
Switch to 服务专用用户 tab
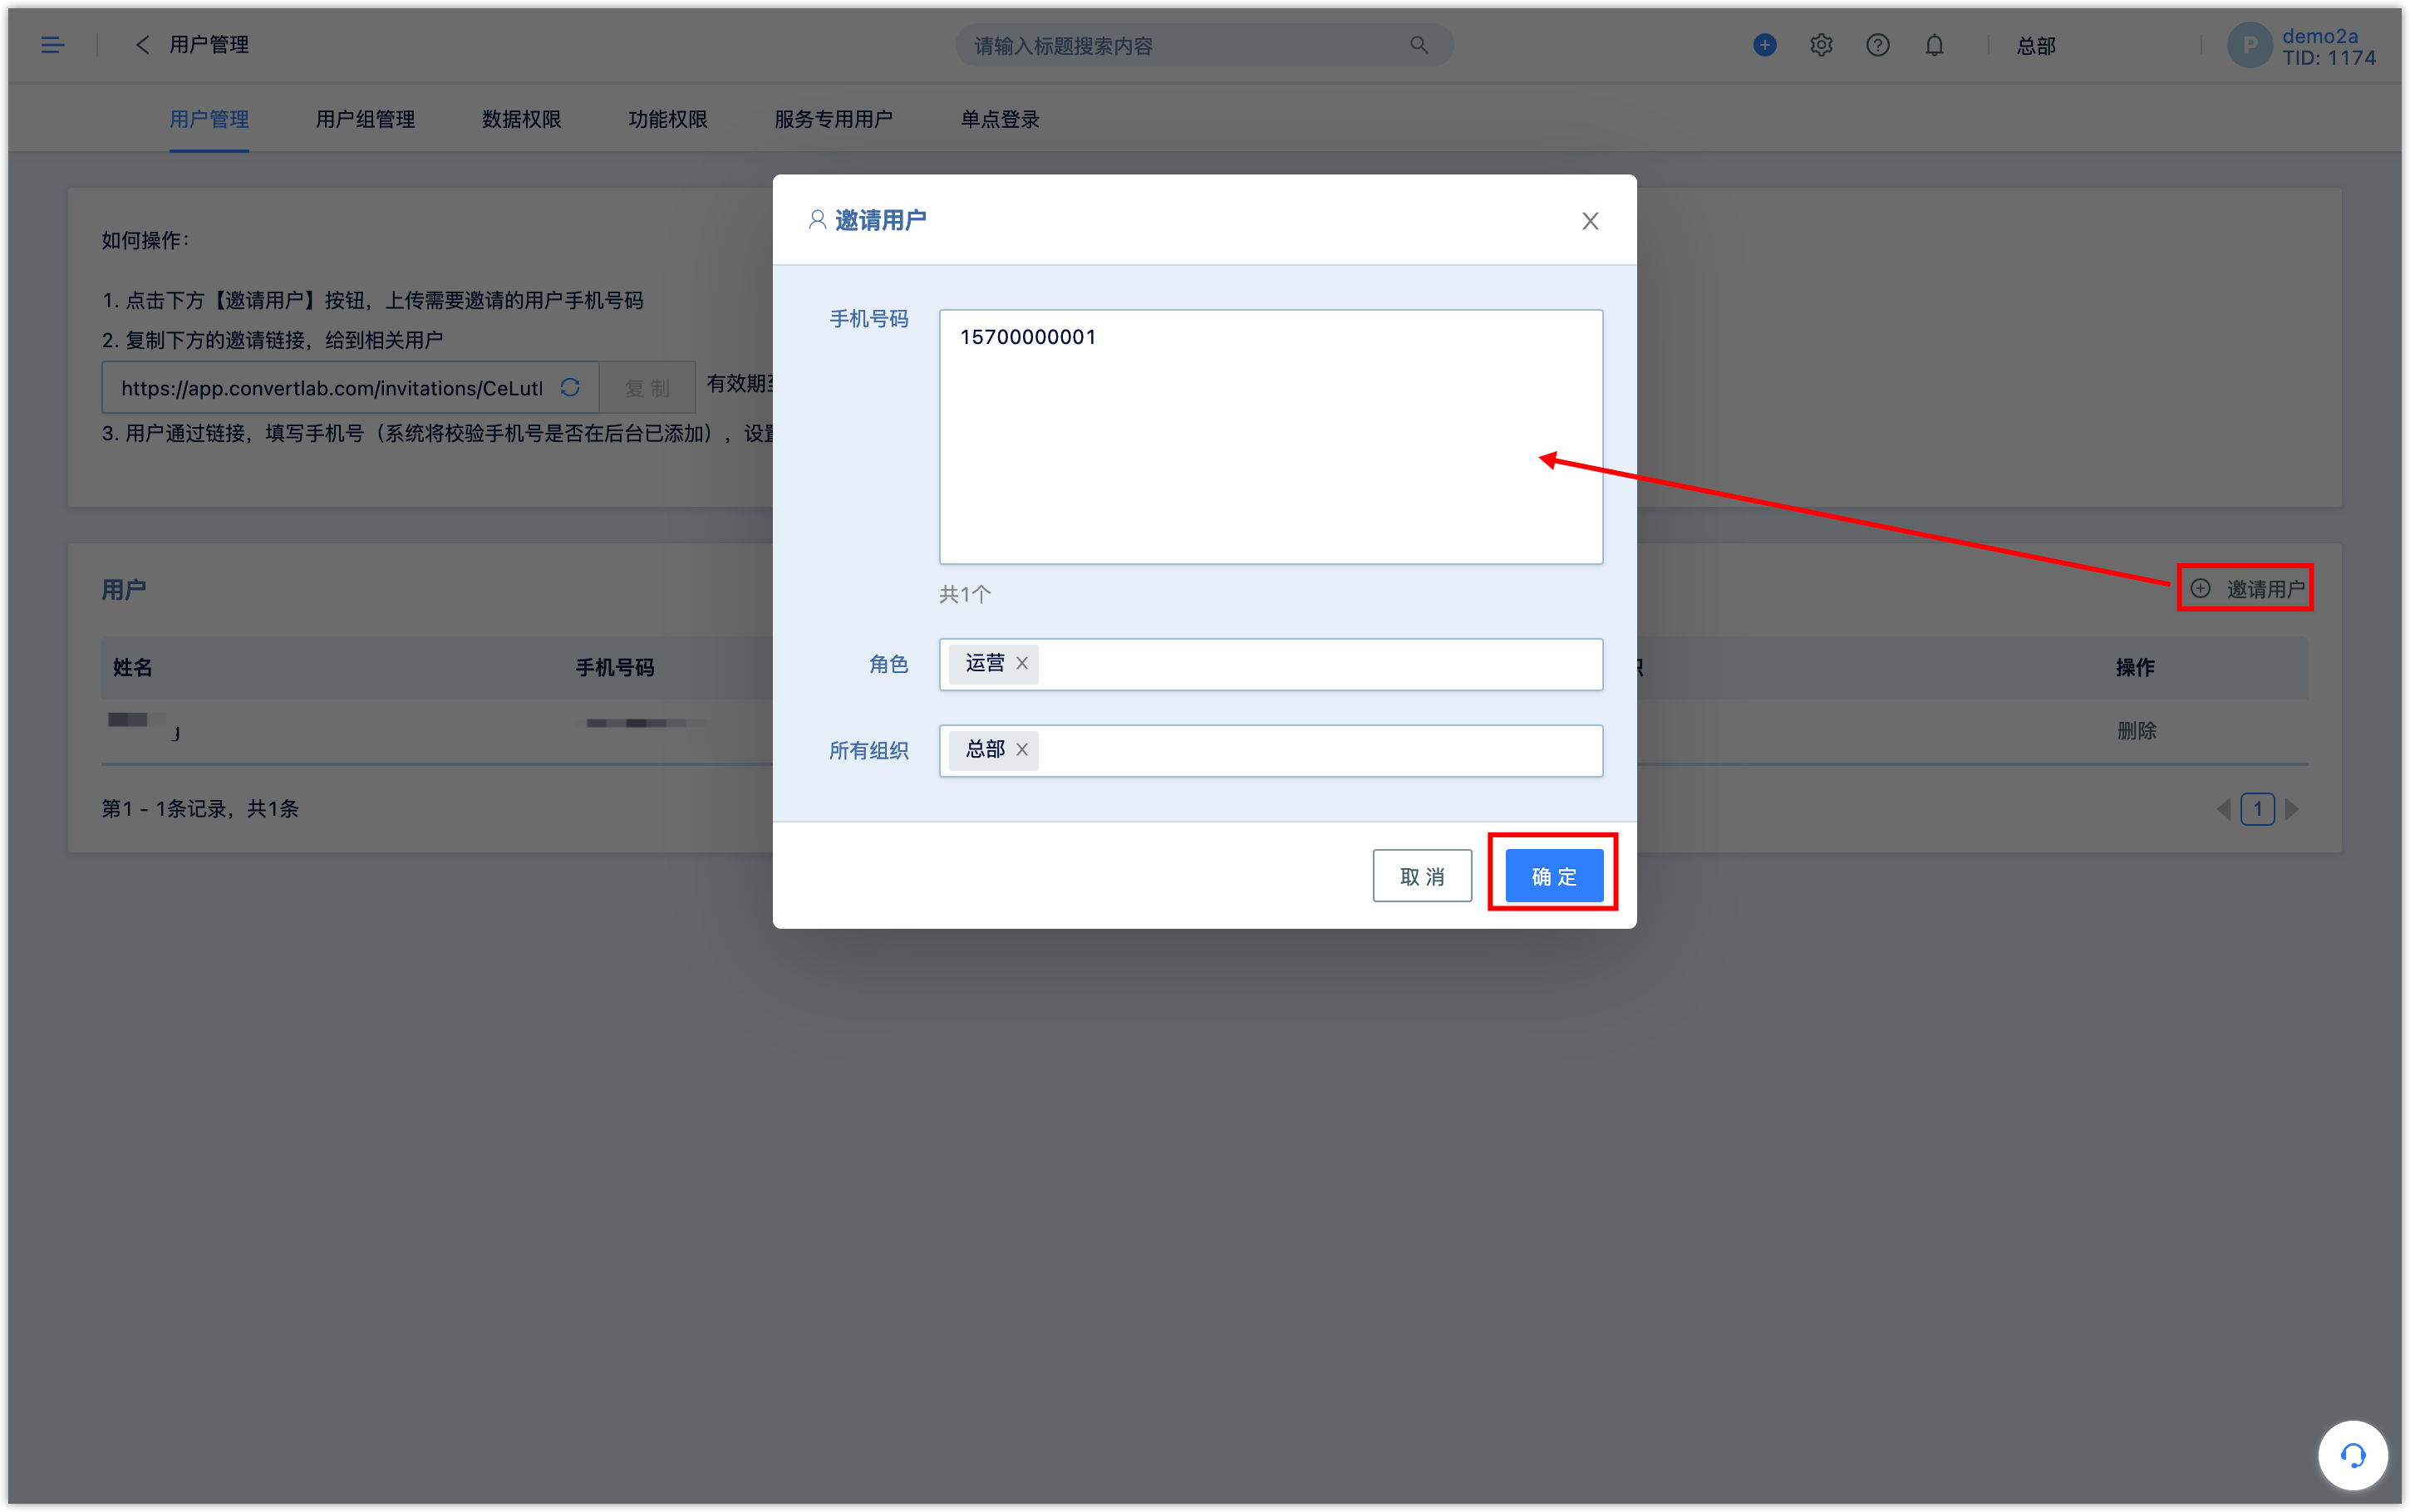[x=833, y=119]
